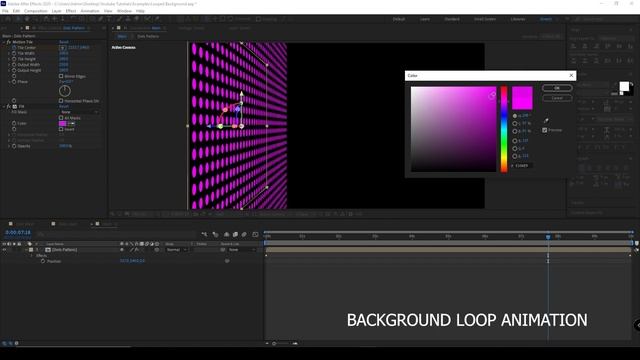Image resolution: width=640 pixels, height=360 pixels.
Task: Open the Dots Pattern Parent None dropdown
Action: (242, 249)
